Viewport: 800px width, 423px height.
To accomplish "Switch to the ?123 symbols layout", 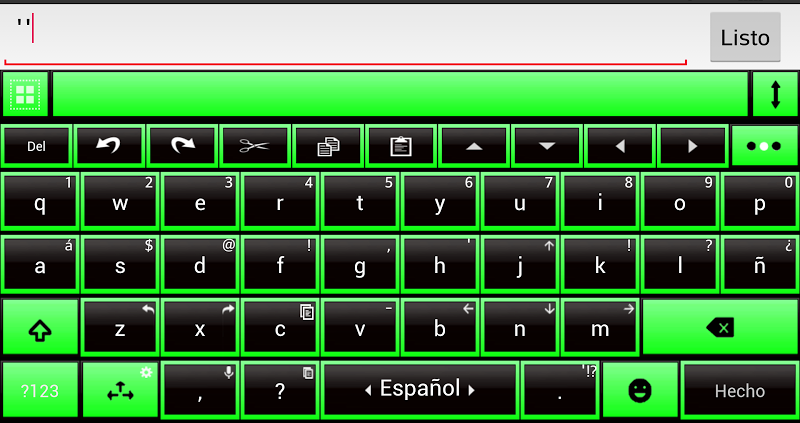I will 40,390.
